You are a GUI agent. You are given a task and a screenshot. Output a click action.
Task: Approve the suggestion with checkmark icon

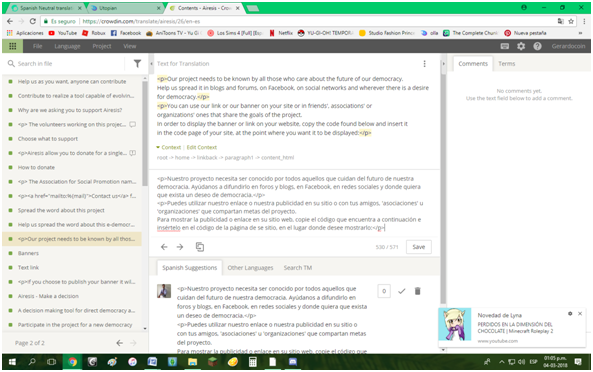tap(402, 291)
